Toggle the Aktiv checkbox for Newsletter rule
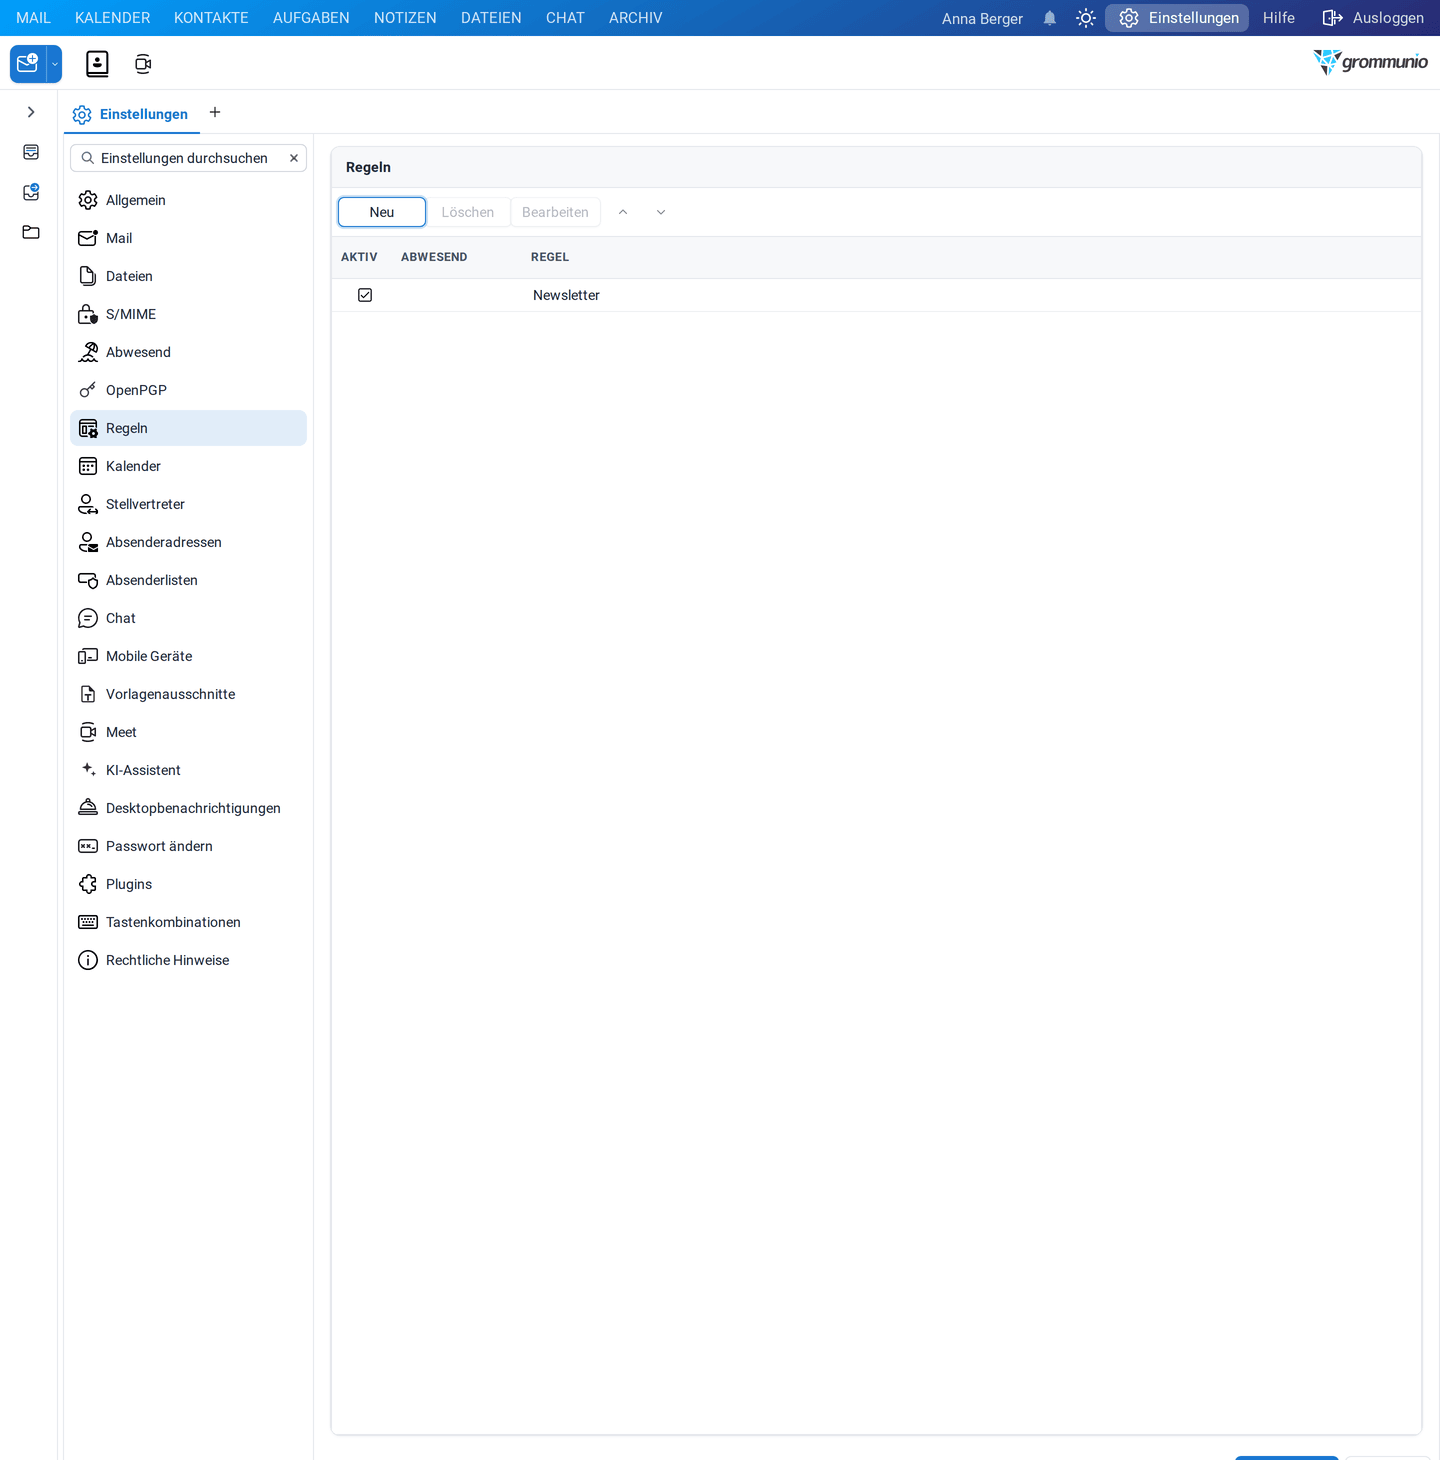1440x1460 pixels. point(365,295)
